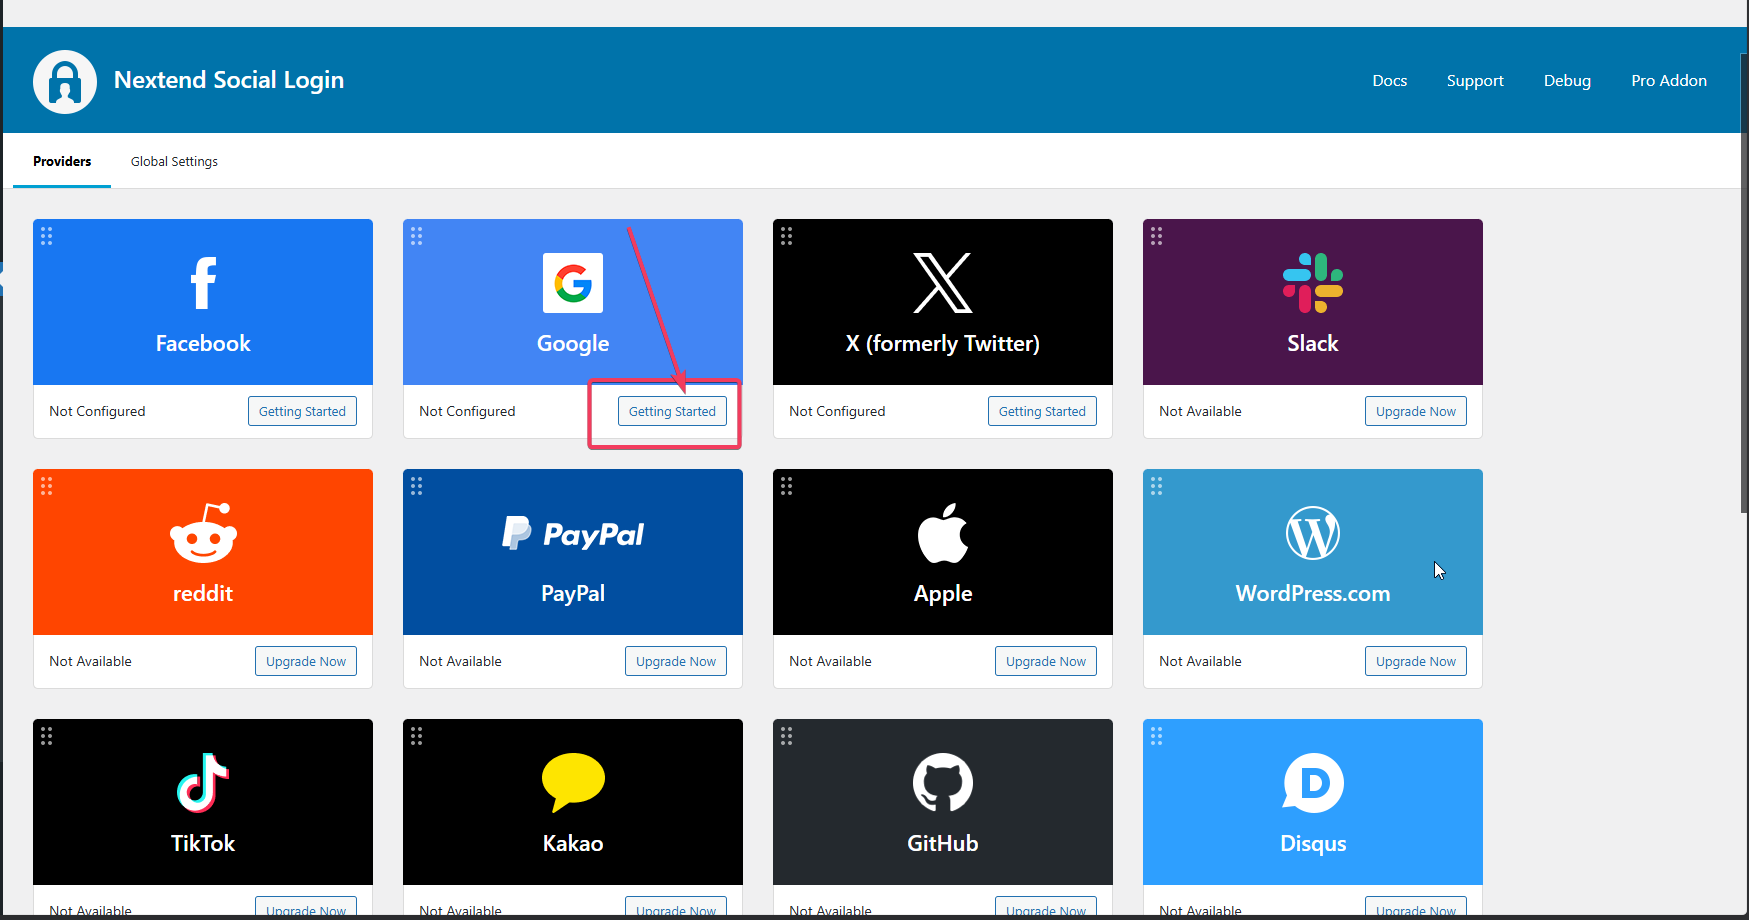Switch to the Global Settings tab
This screenshot has width=1749, height=920.
174,161
